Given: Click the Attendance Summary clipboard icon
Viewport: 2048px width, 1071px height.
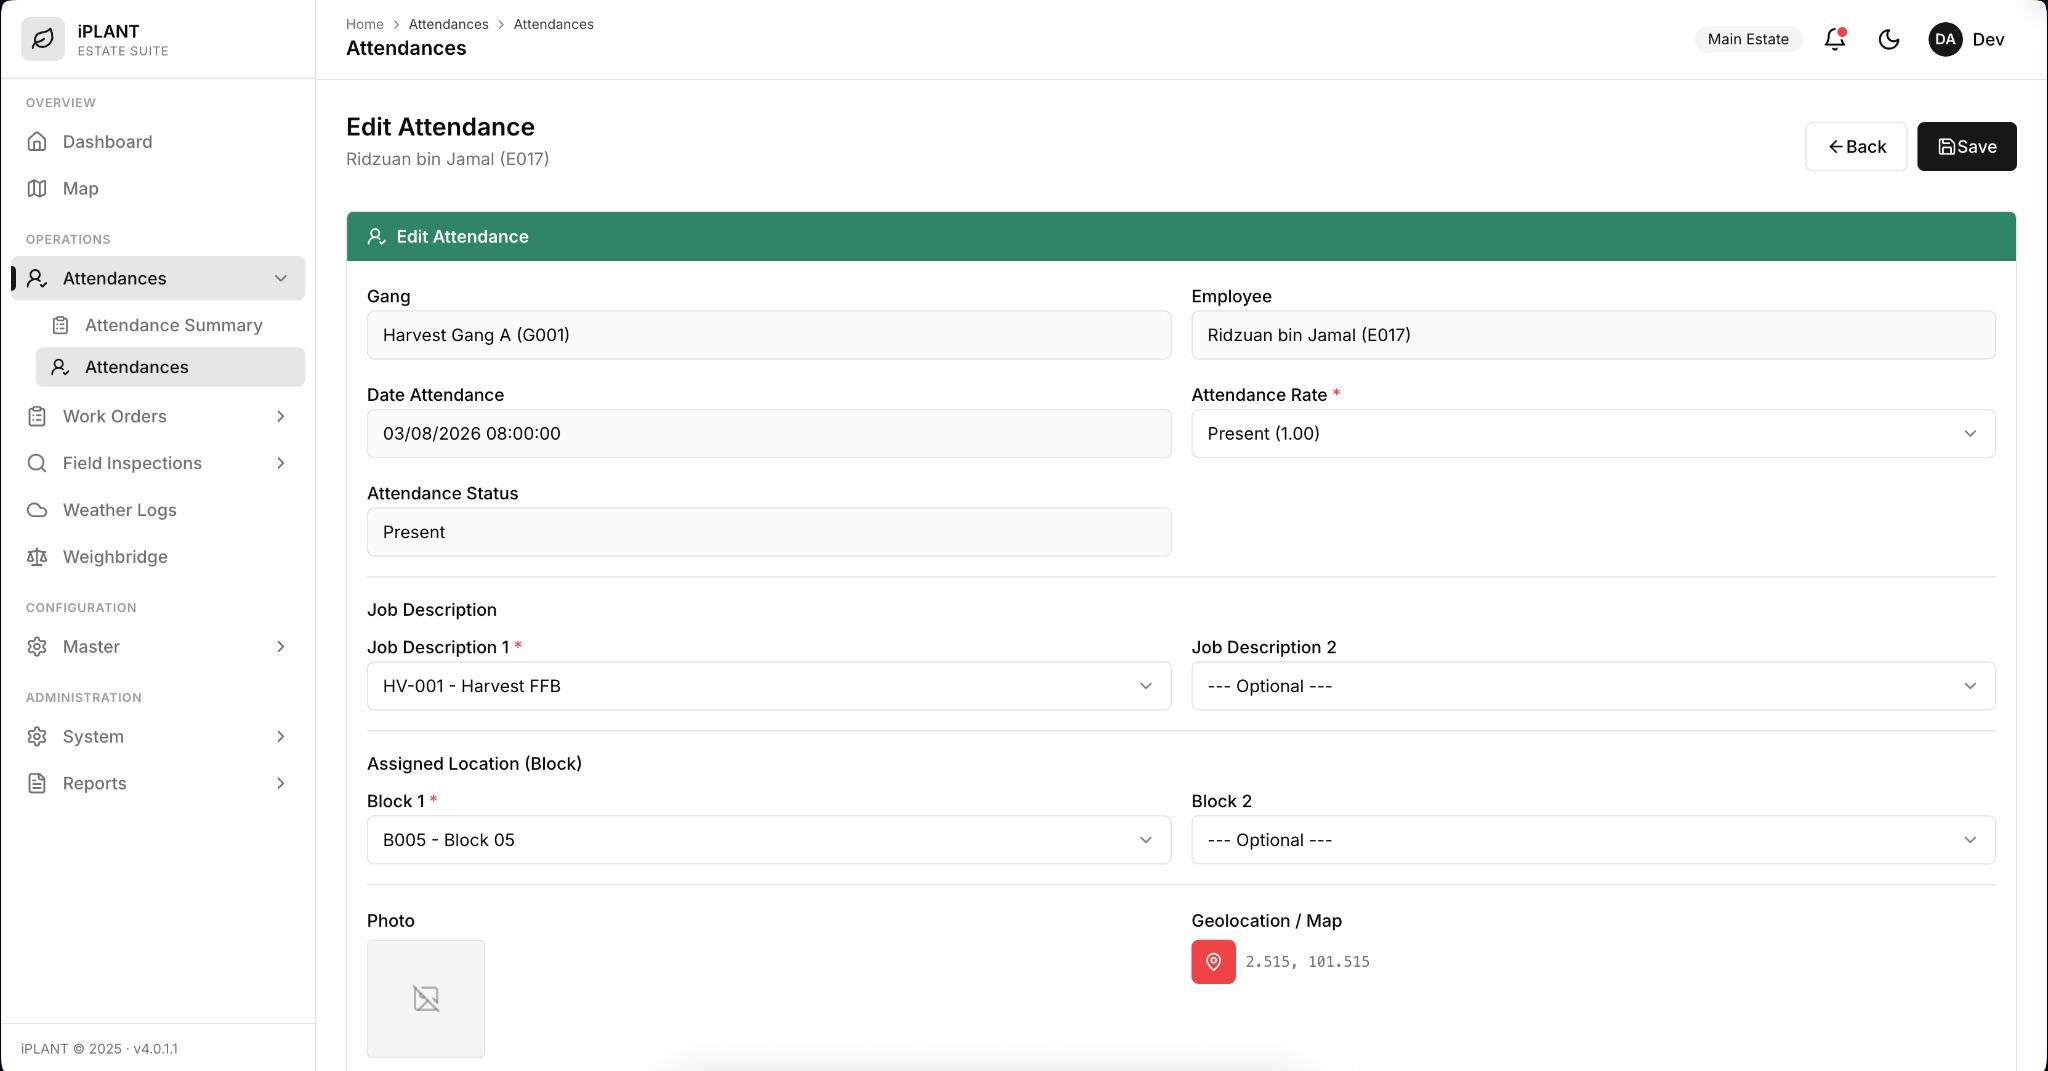Looking at the screenshot, I should (60, 325).
